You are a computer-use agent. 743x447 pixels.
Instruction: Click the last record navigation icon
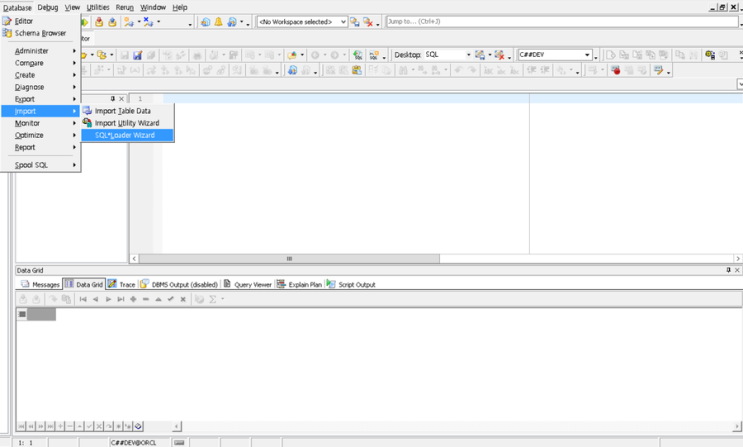(x=121, y=299)
